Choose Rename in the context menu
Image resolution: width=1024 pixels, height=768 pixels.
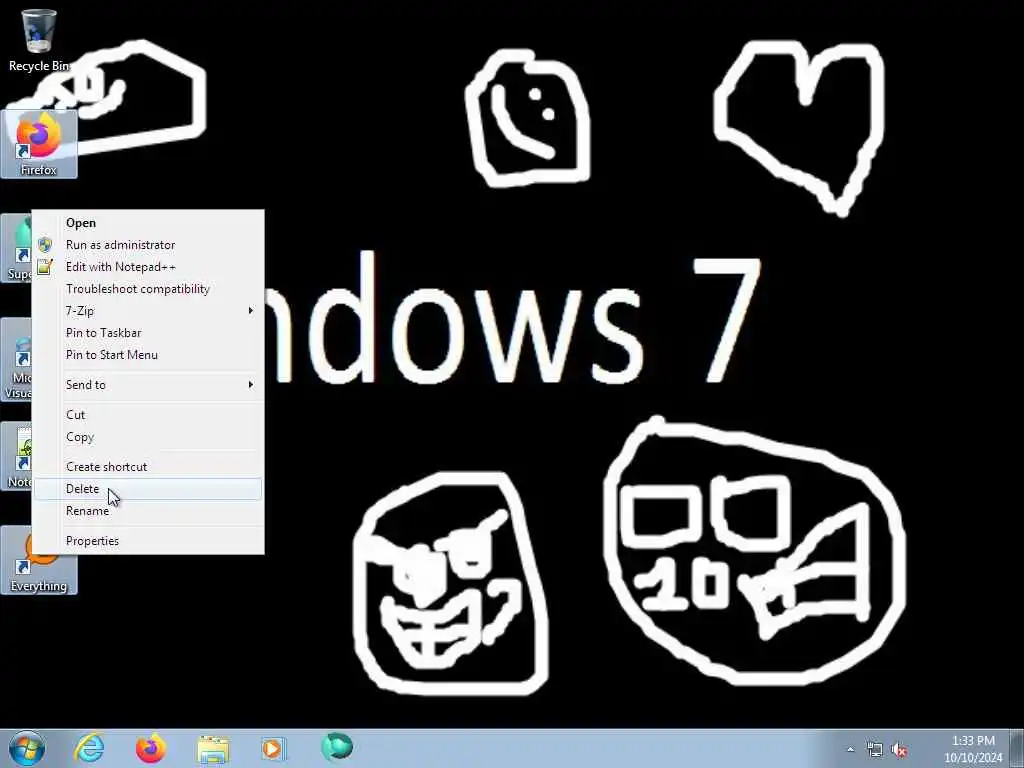pyautogui.click(x=149, y=511)
